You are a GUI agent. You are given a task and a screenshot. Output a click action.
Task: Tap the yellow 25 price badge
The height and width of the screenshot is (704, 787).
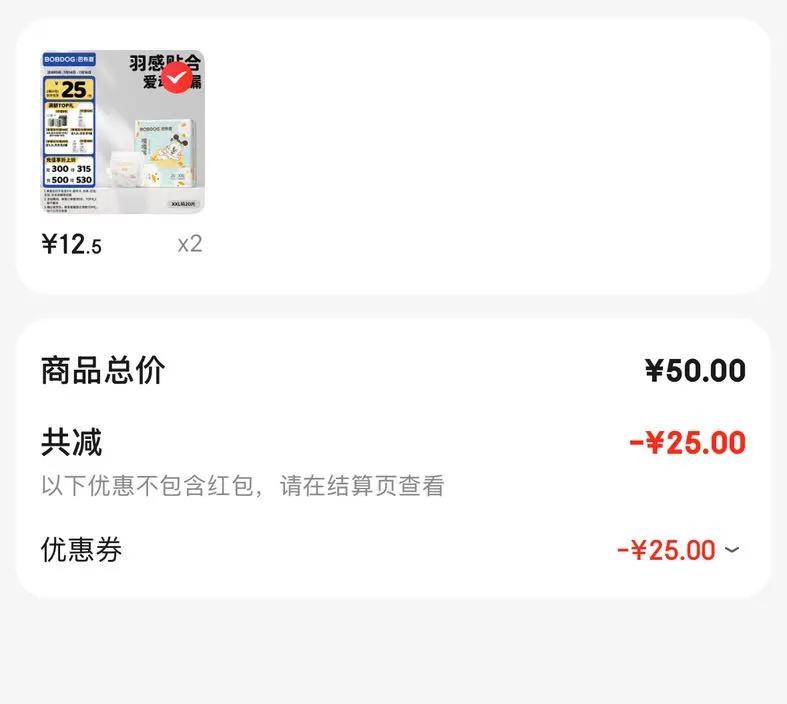click(x=69, y=89)
